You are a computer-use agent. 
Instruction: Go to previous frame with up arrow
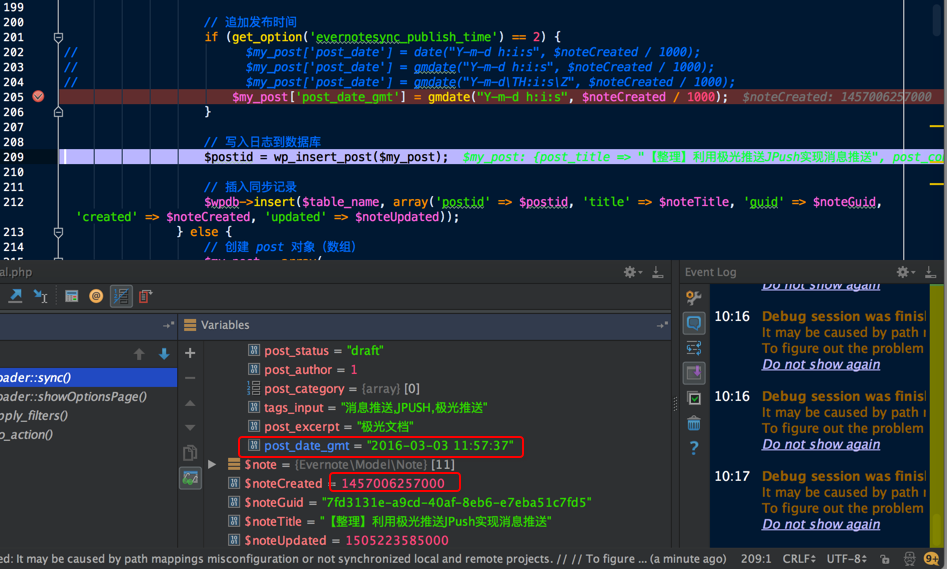[139, 354]
